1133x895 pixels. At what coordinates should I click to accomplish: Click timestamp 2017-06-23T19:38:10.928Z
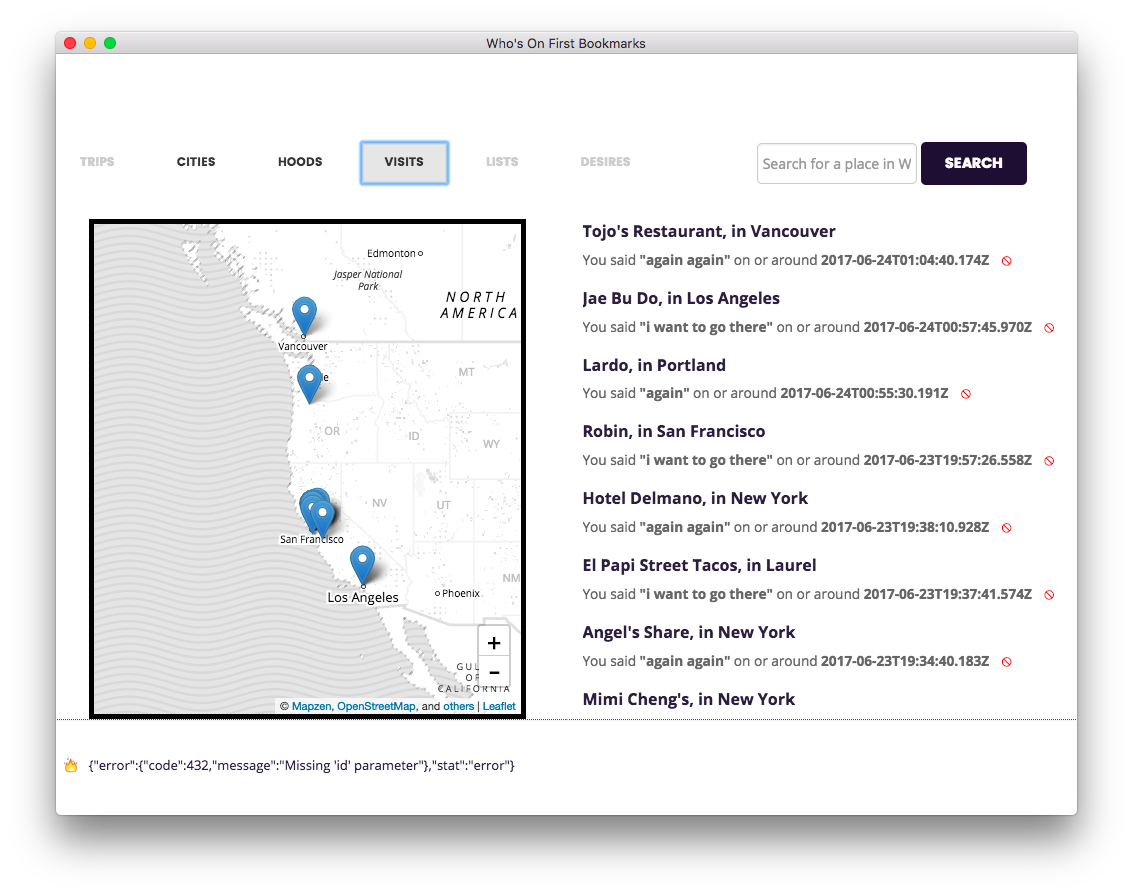pyautogui.click(x=905, y=527)
